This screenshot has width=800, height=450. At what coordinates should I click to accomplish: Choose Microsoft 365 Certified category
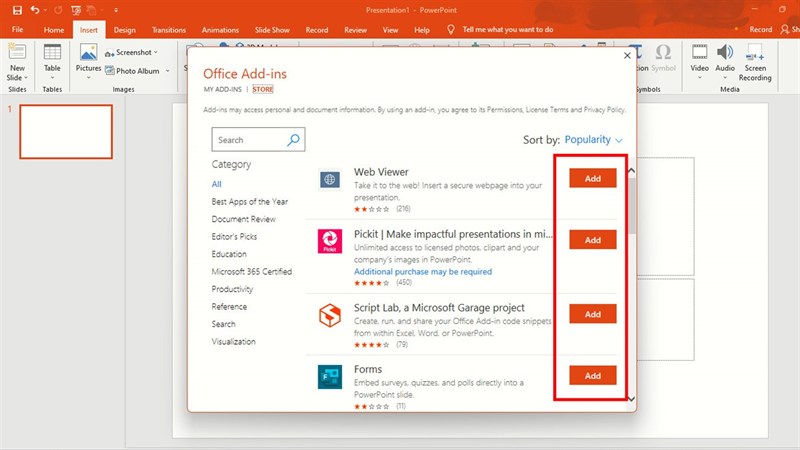(x=252, y=271)
